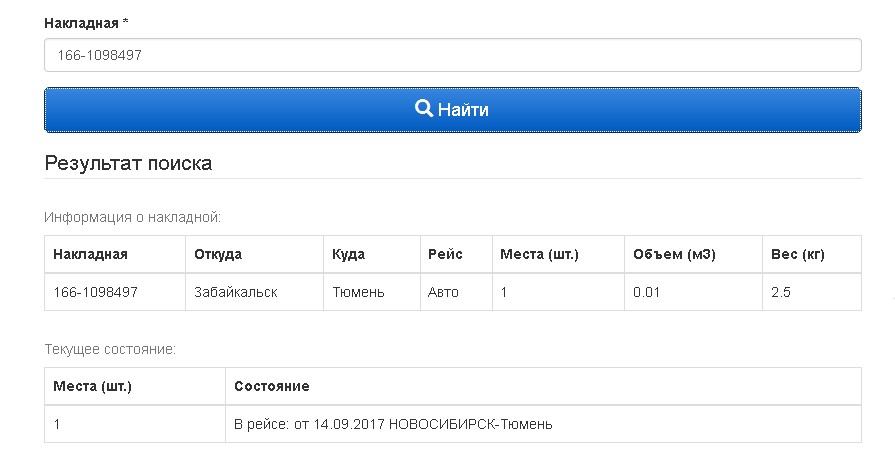The image size is (895, 471).
Task: Select the Откуда column header
Action: [x=219, y=254]
